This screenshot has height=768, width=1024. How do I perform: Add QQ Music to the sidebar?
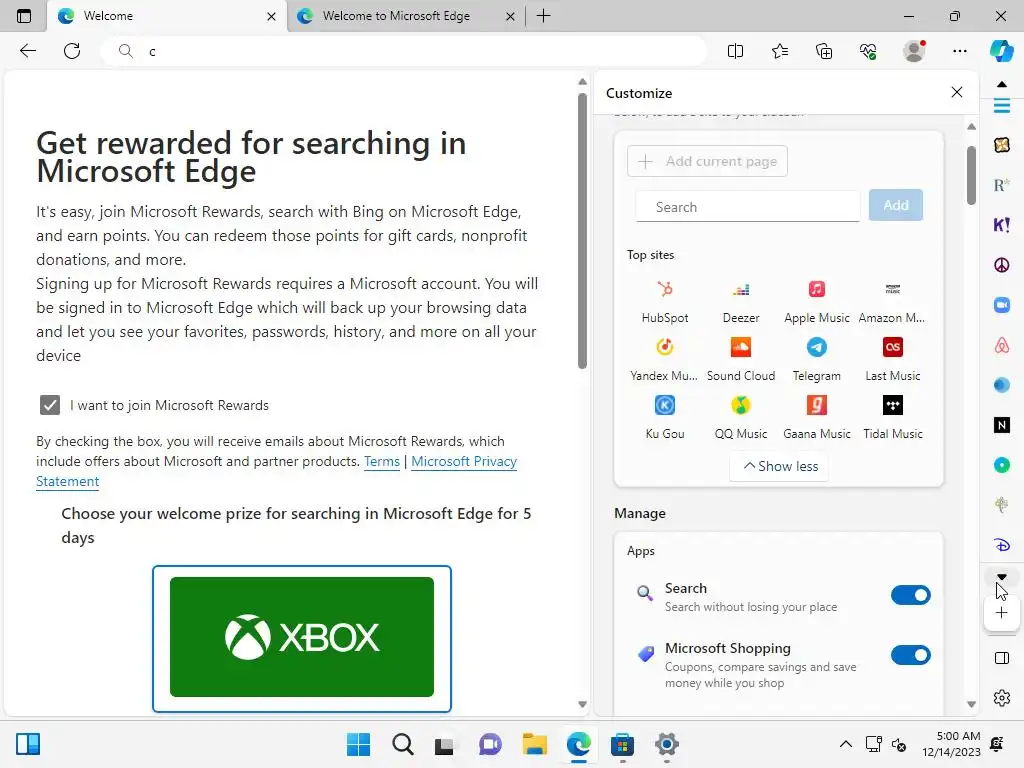(741, 418)
